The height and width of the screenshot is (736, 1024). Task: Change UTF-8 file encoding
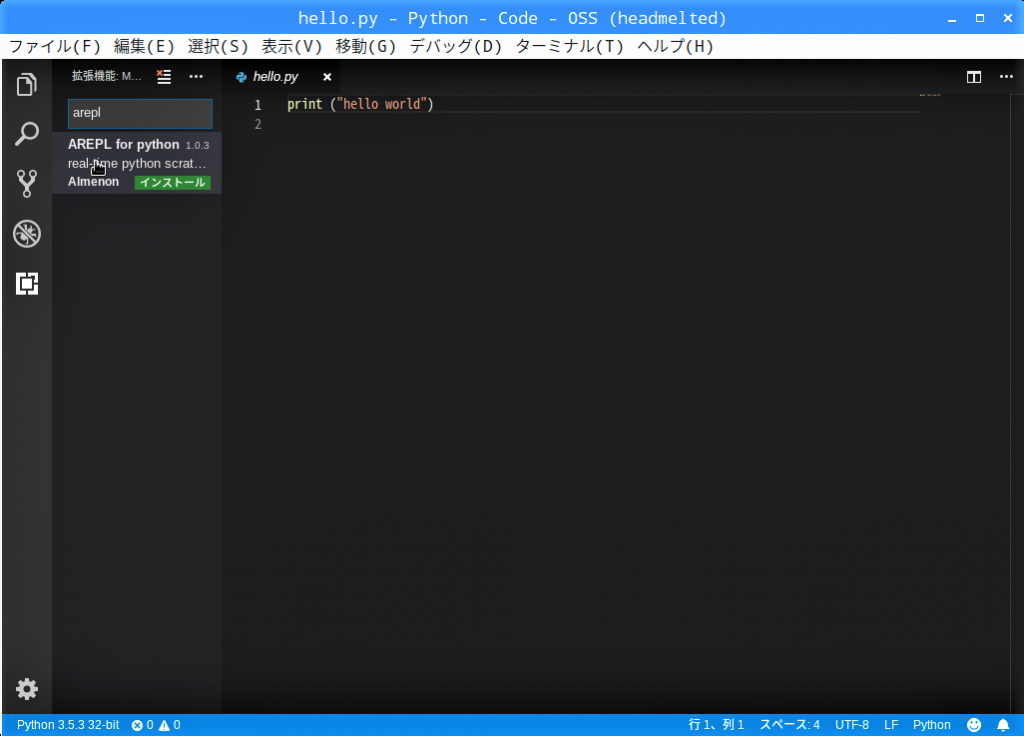852,725
